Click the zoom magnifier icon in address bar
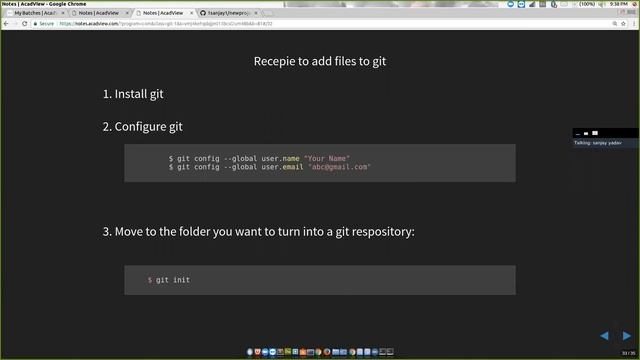The image size is (640, 360). 615,24
